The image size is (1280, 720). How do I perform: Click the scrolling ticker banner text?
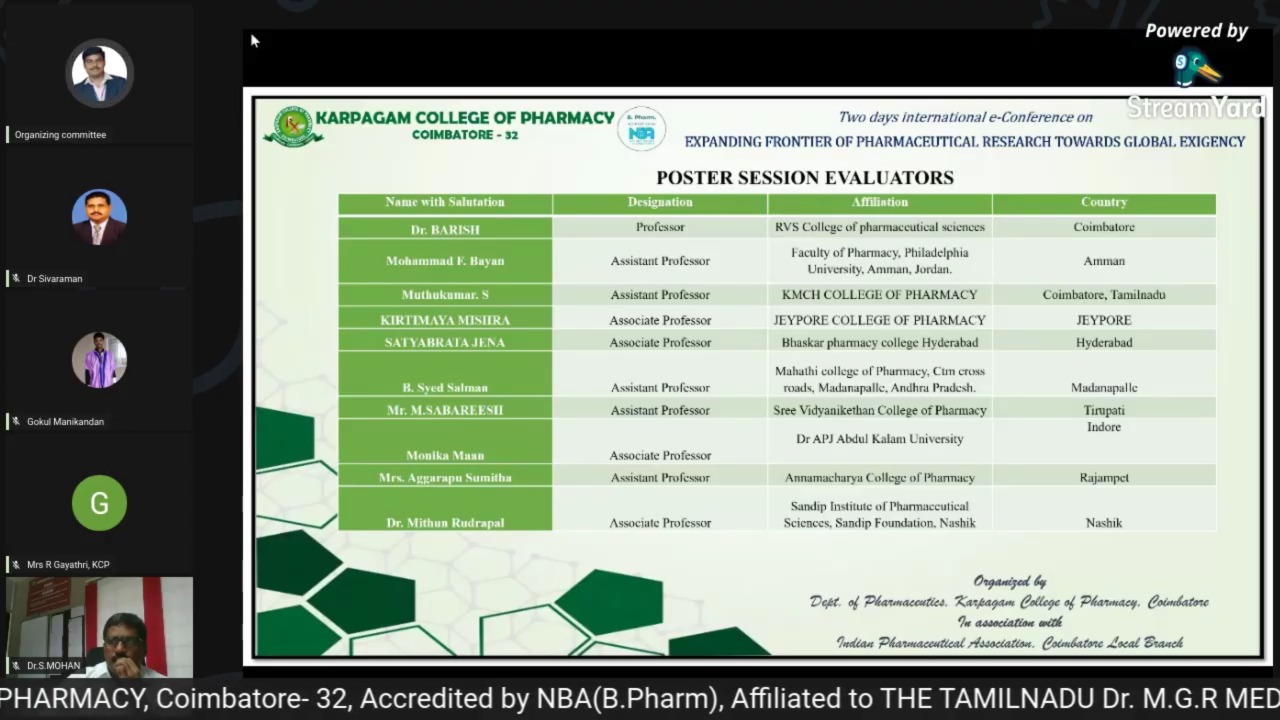(x=640, y=698)
